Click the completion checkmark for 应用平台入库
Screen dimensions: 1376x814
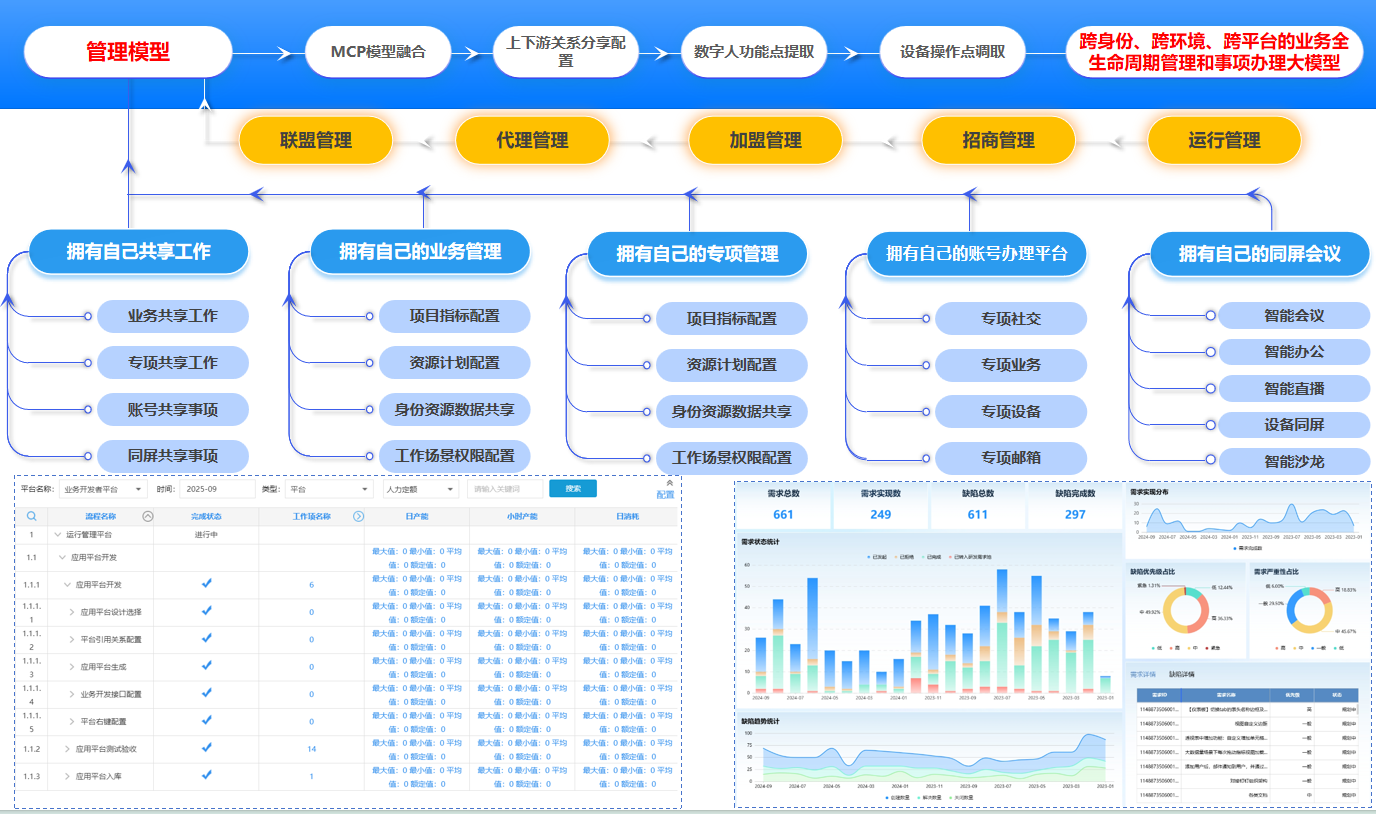pyautogui.click(x=207, y=775)
